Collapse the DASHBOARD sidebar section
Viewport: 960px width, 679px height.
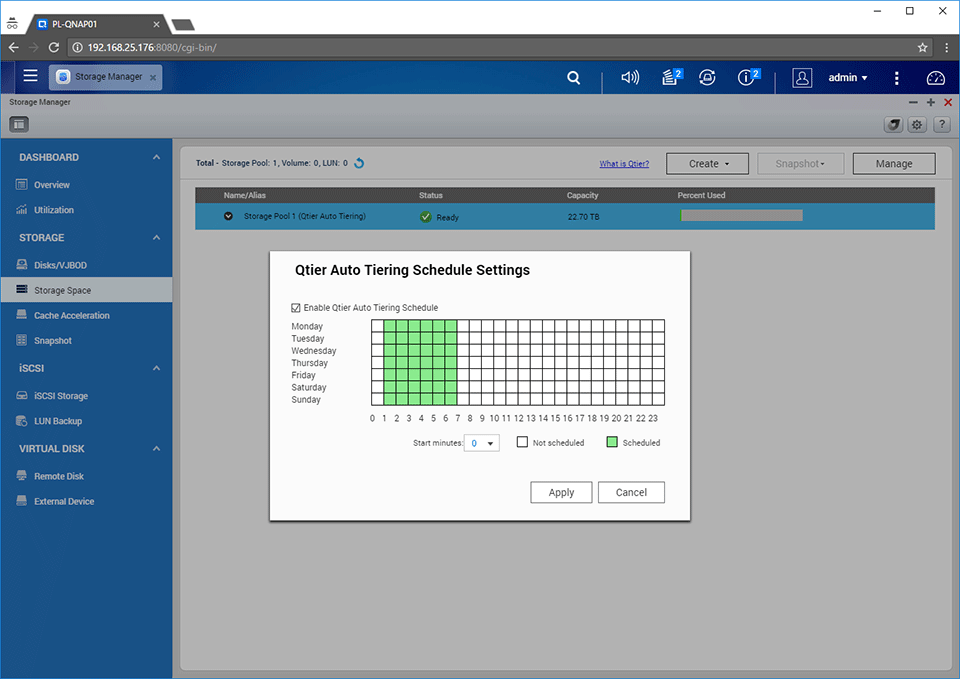tap(156, 157)
